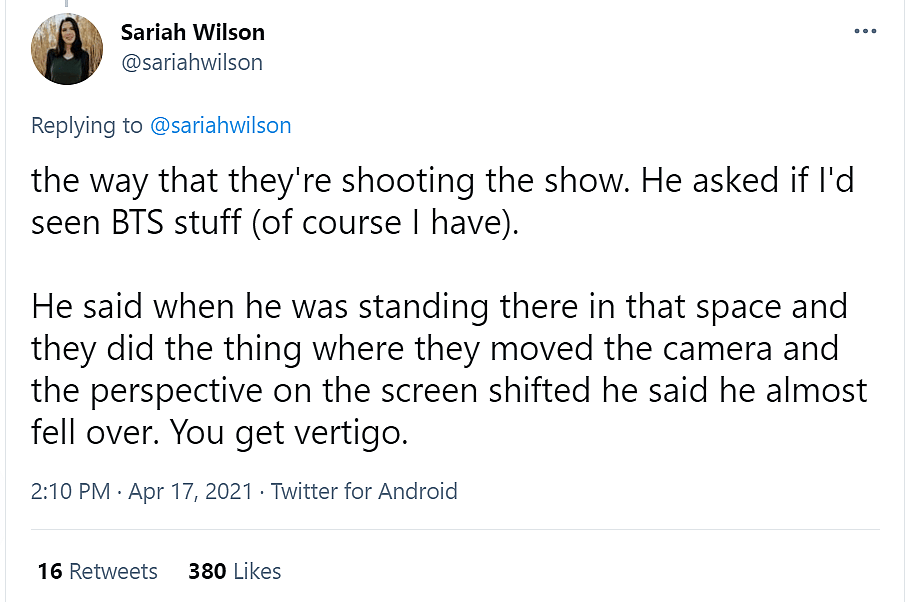Screen dimensions: 910x602
Task: Click the number 380 like count
Action: [207, 571]
